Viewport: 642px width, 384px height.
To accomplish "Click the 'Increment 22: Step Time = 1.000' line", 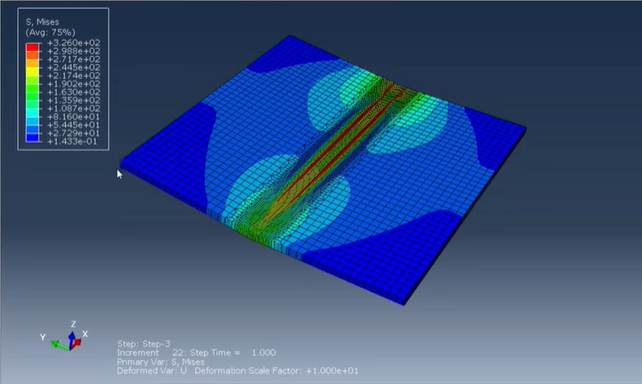I will tap(196, 353).
